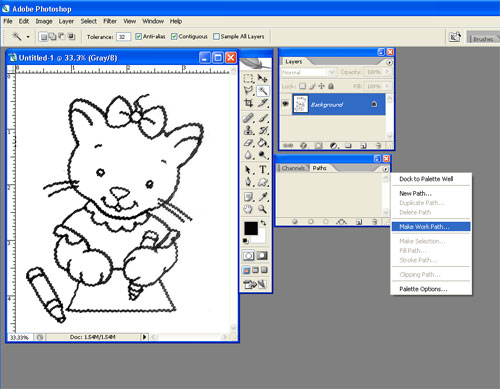
Task: Select the Slice tool
Action: 263,103
